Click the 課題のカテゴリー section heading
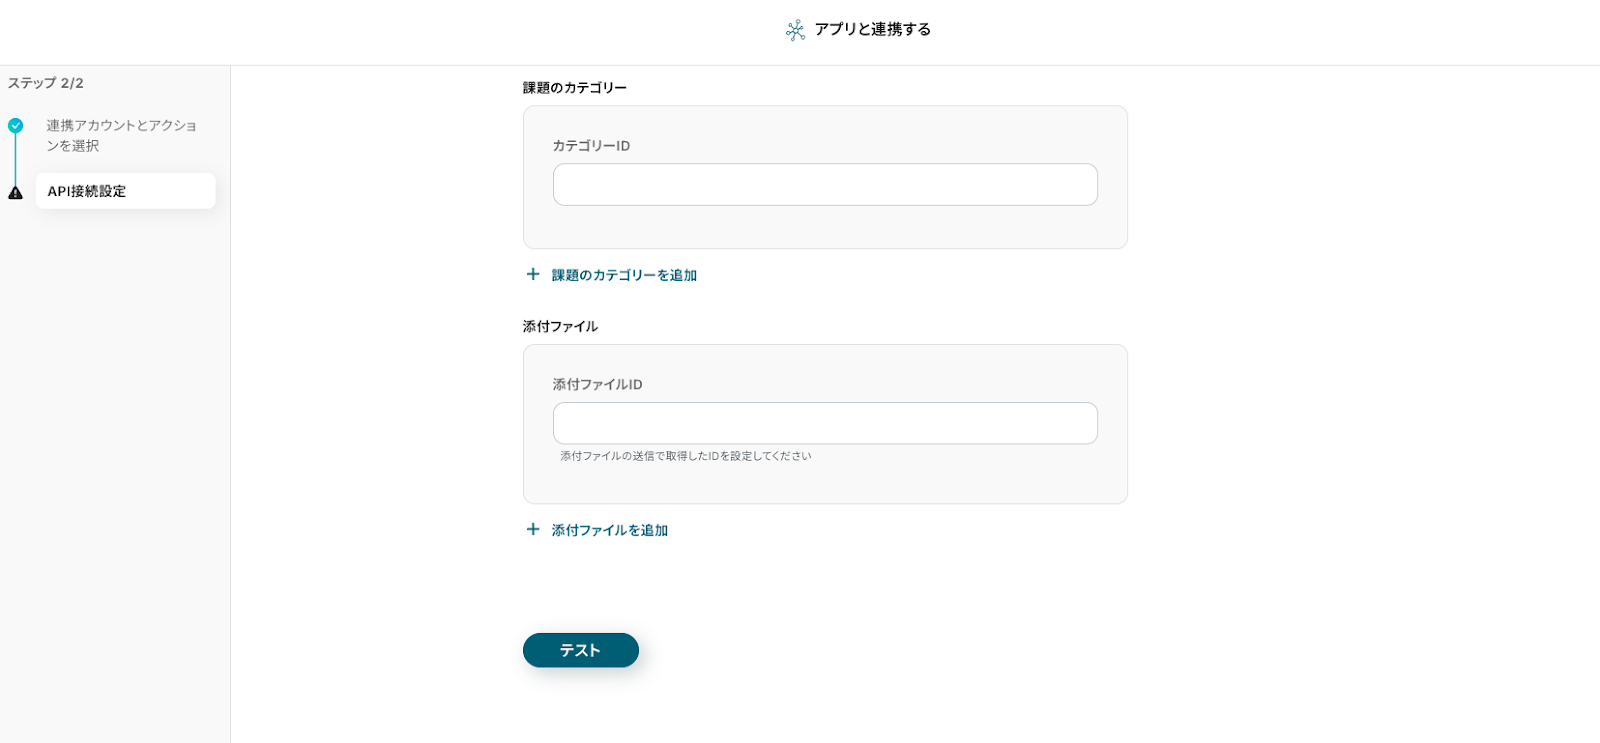Viewport: 1600px width, 743px height. pos(575,88)
